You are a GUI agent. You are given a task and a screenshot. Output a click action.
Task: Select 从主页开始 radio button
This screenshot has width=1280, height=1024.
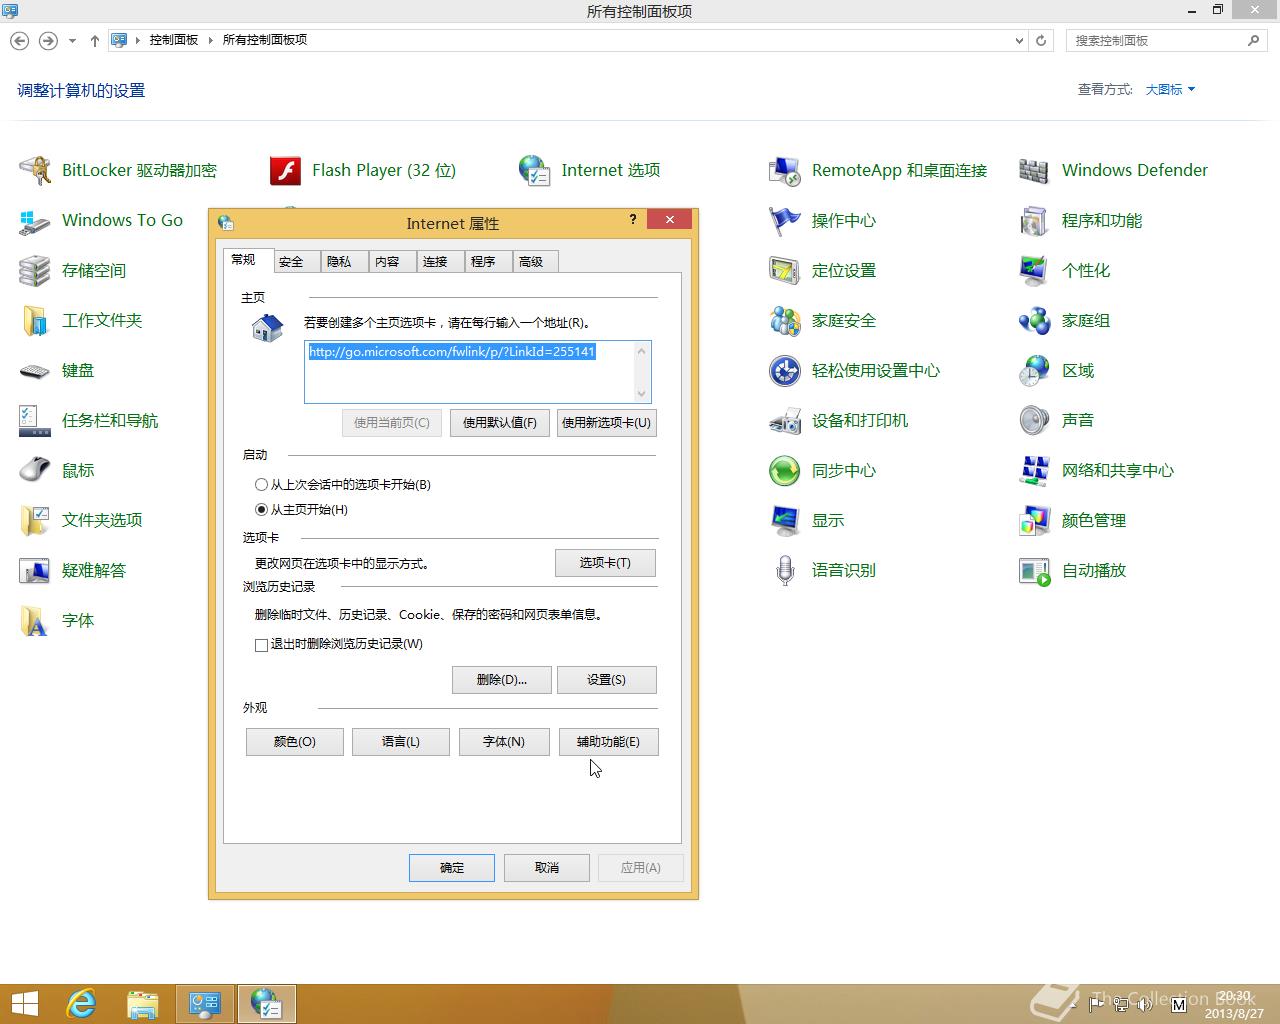(x=262, y=509)
